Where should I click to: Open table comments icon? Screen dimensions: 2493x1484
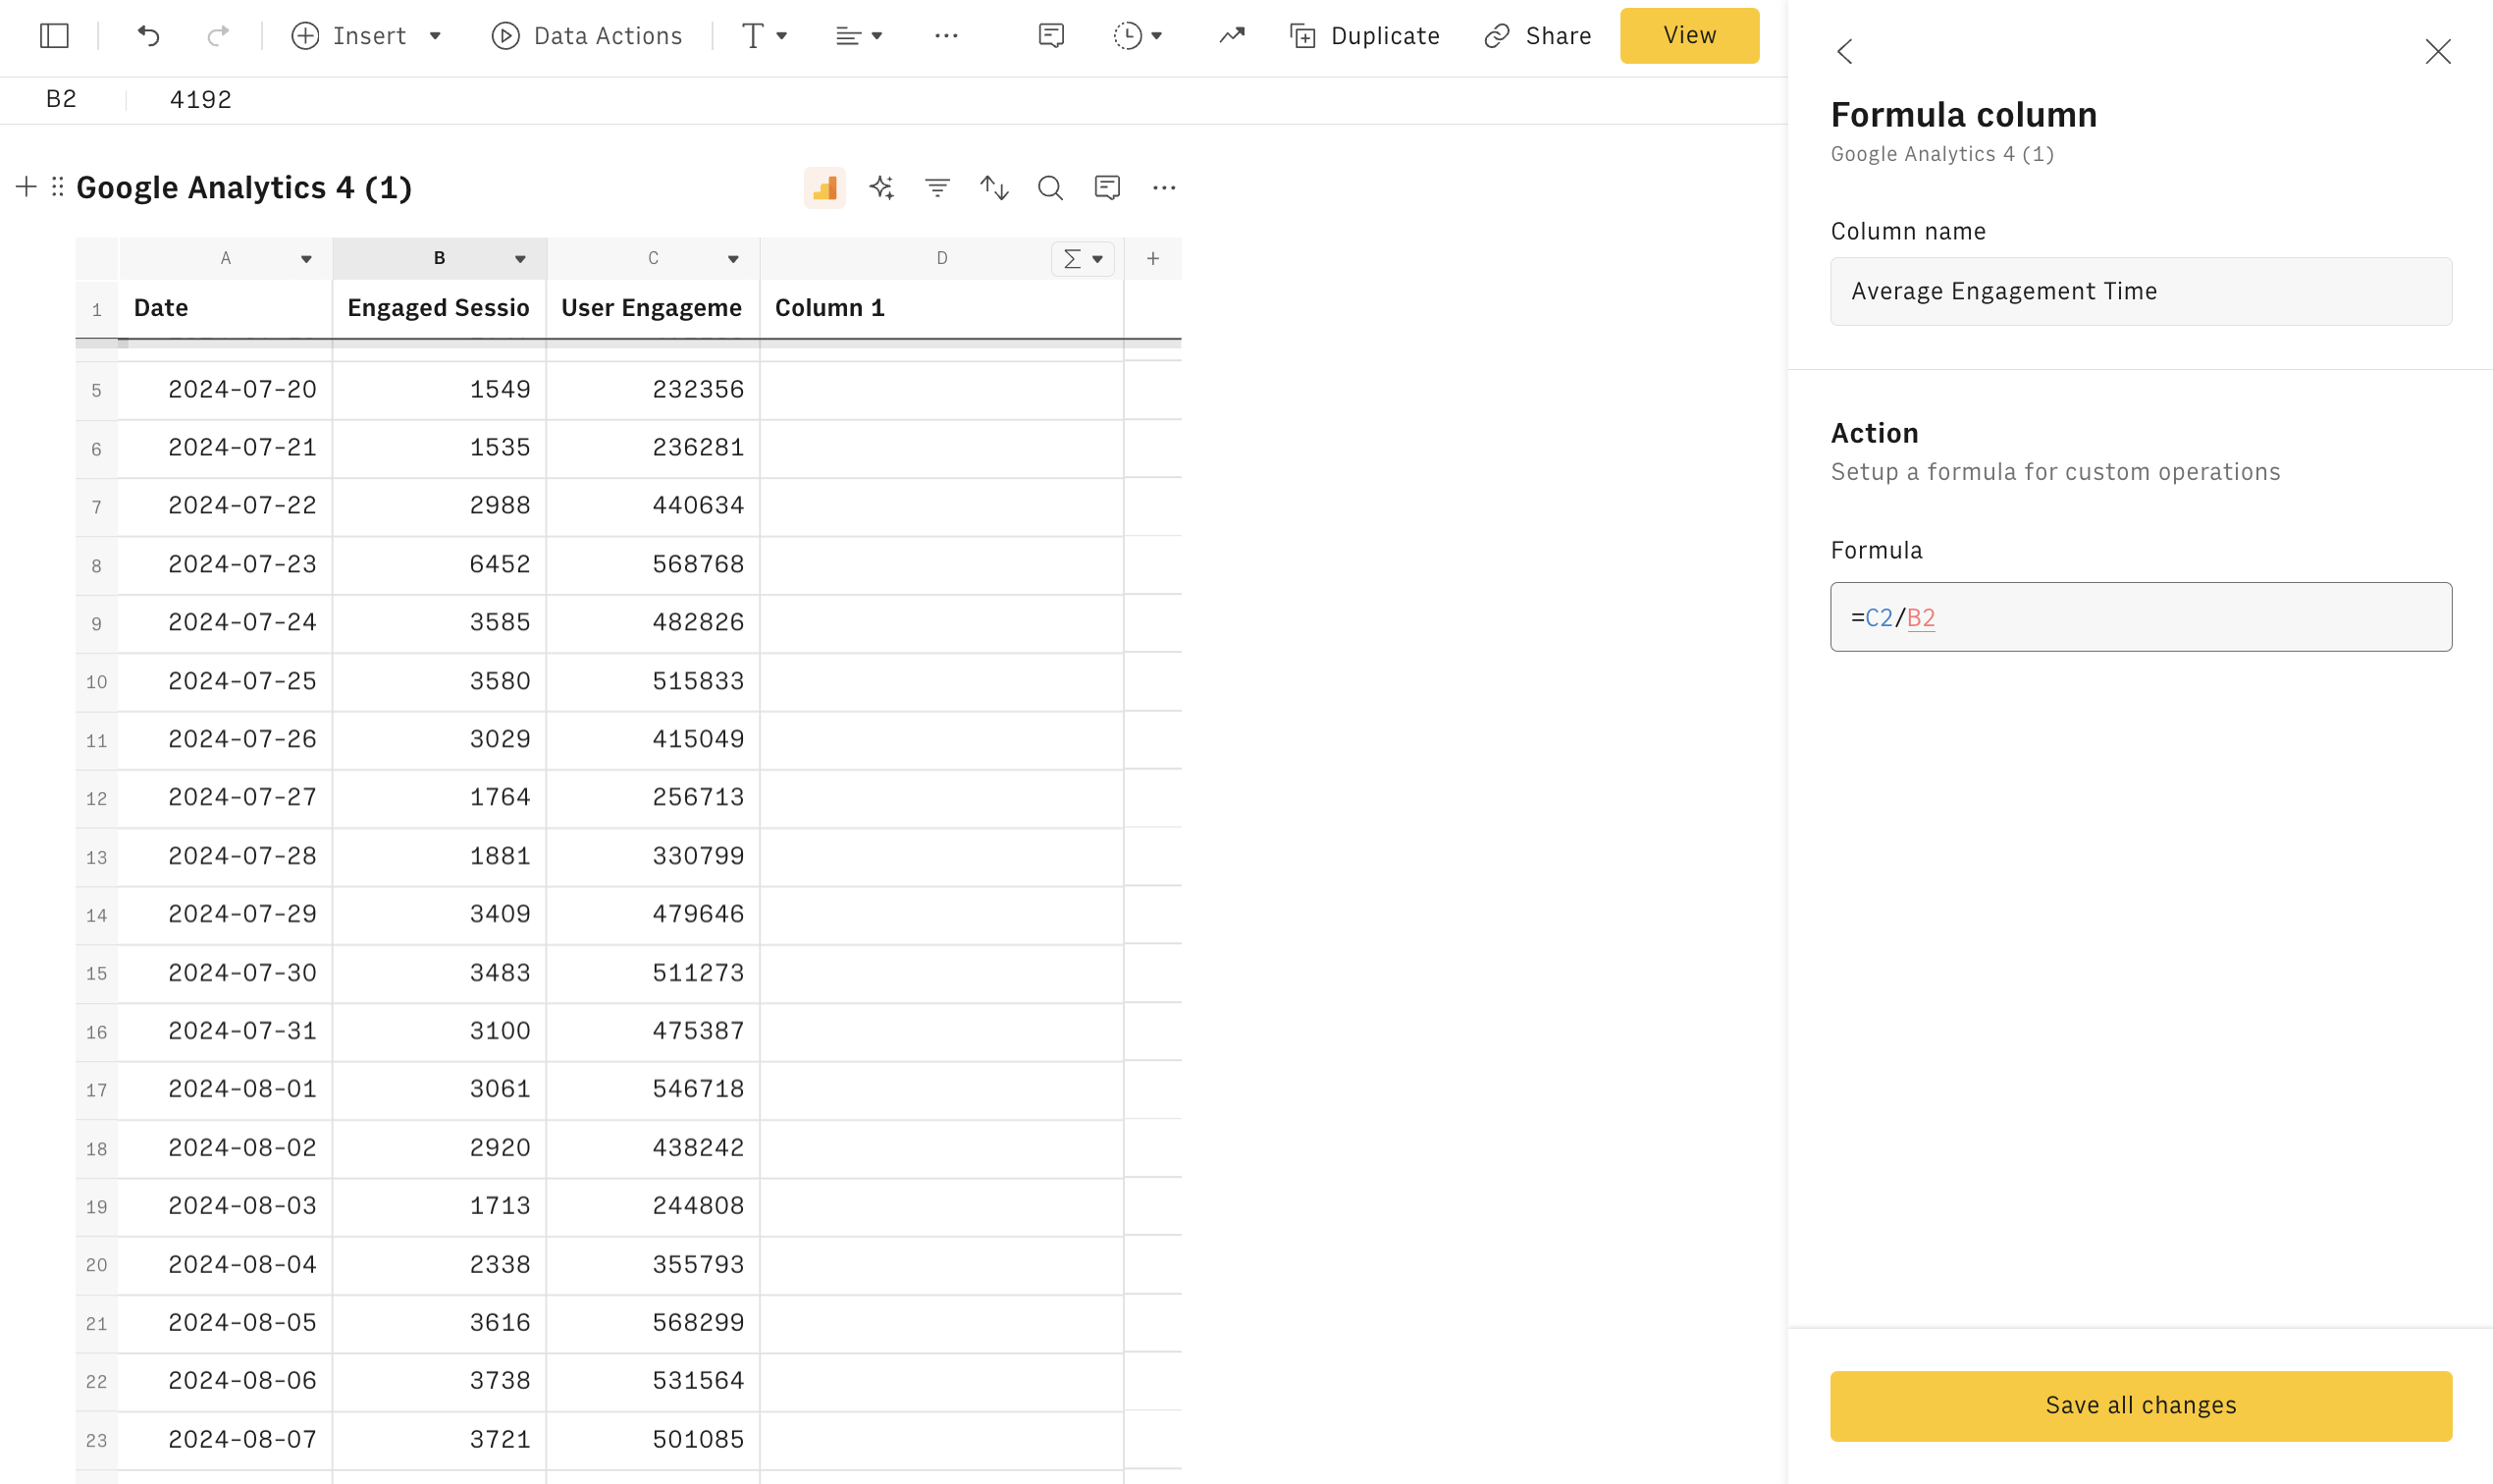1107,188
